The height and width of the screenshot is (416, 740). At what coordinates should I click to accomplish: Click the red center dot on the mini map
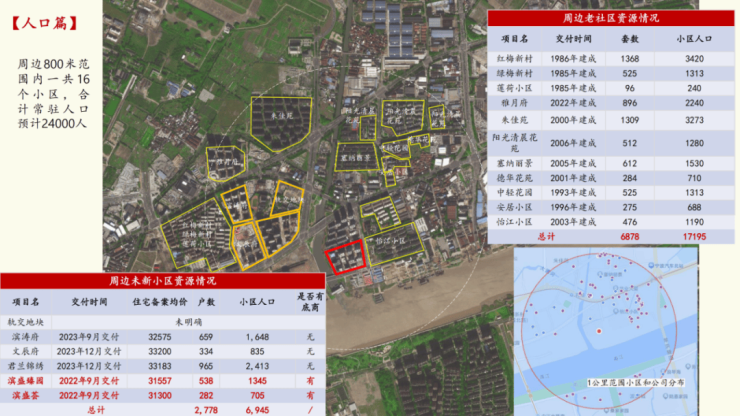click(599, 331)
